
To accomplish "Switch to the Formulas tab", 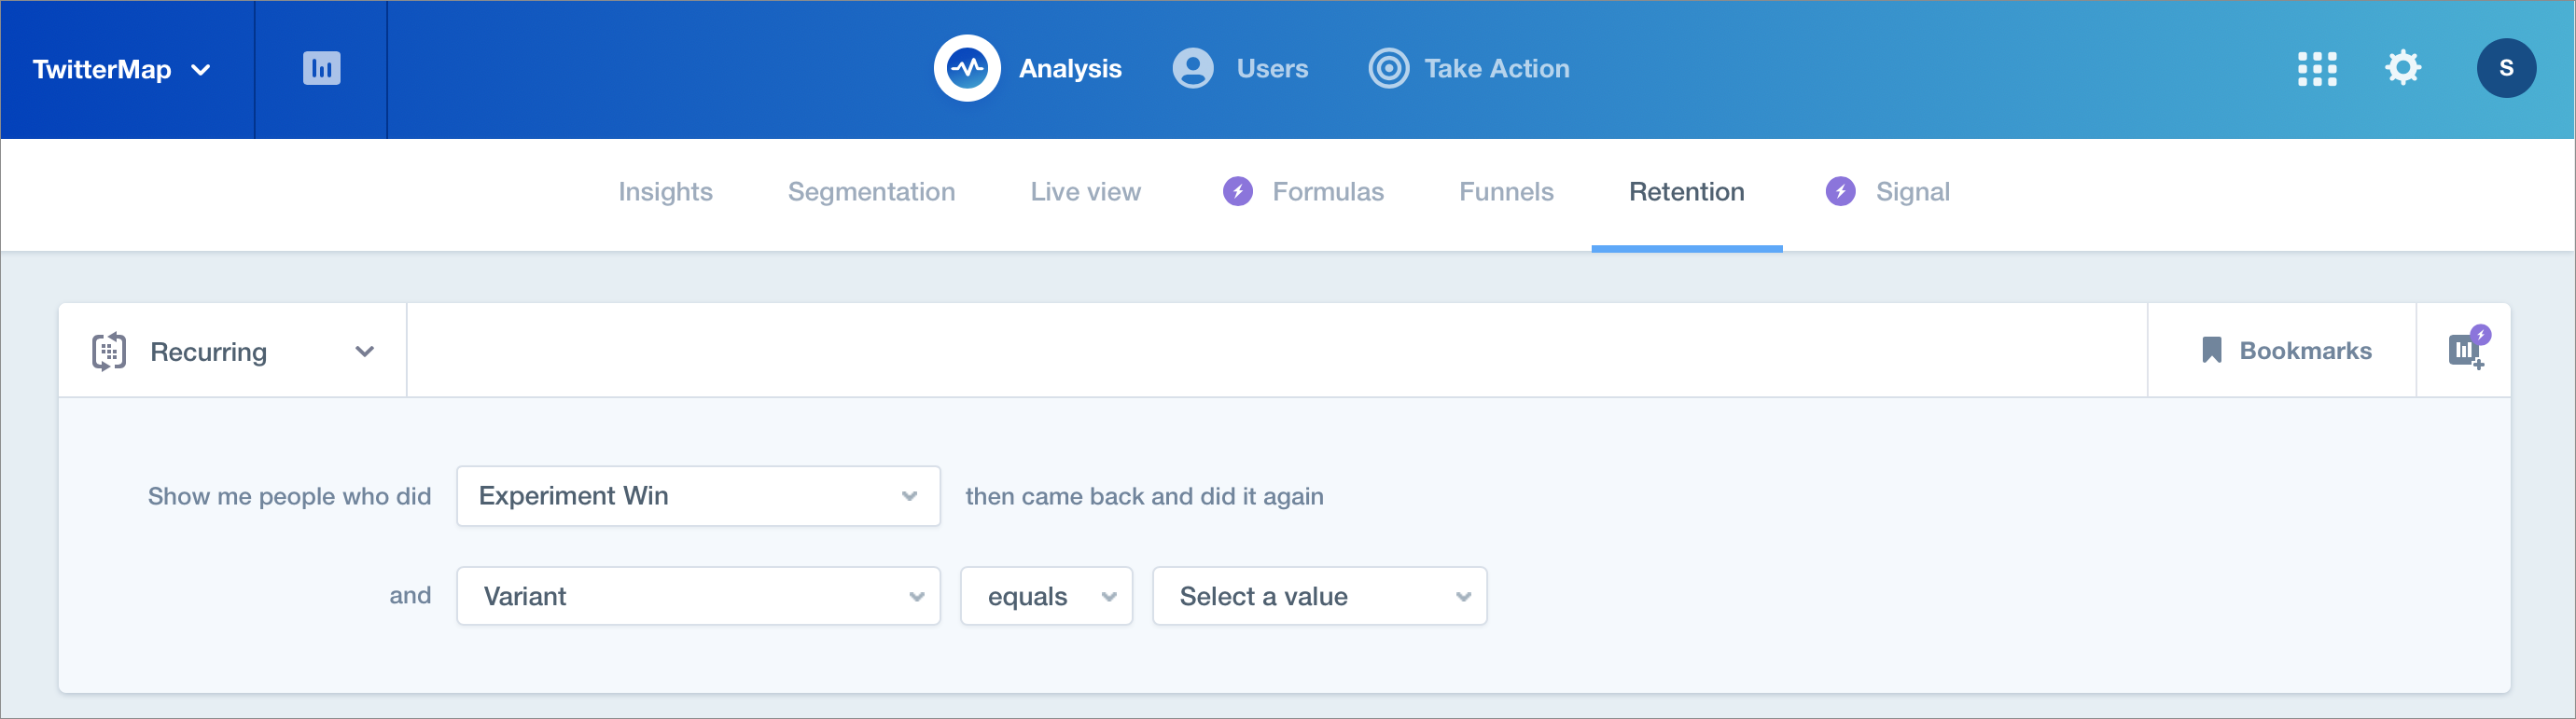I will 1327,192.
